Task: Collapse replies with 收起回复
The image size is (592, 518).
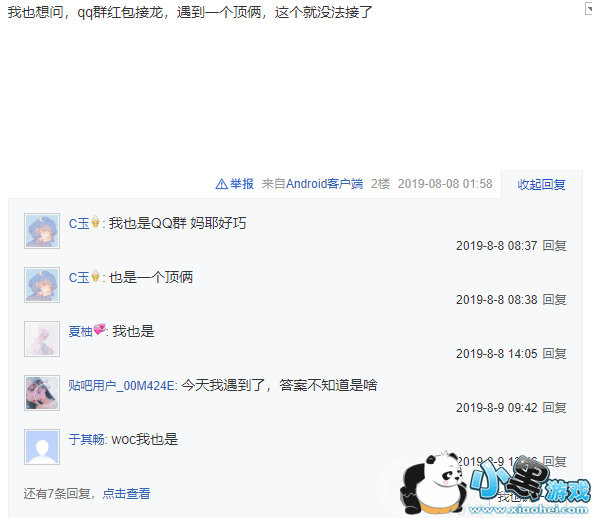Action: 541,184
